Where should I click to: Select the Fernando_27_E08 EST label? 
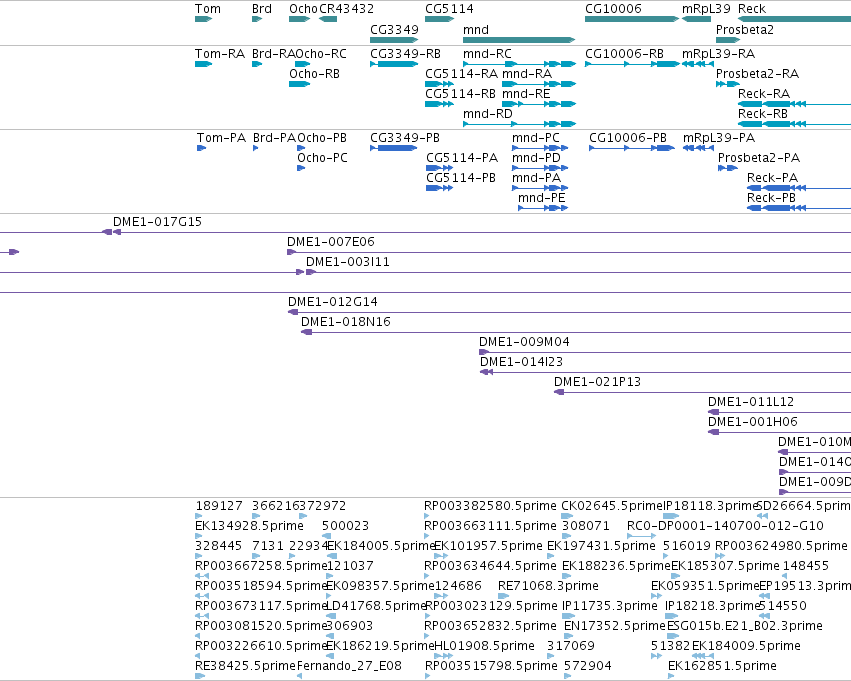pos(349,667)
